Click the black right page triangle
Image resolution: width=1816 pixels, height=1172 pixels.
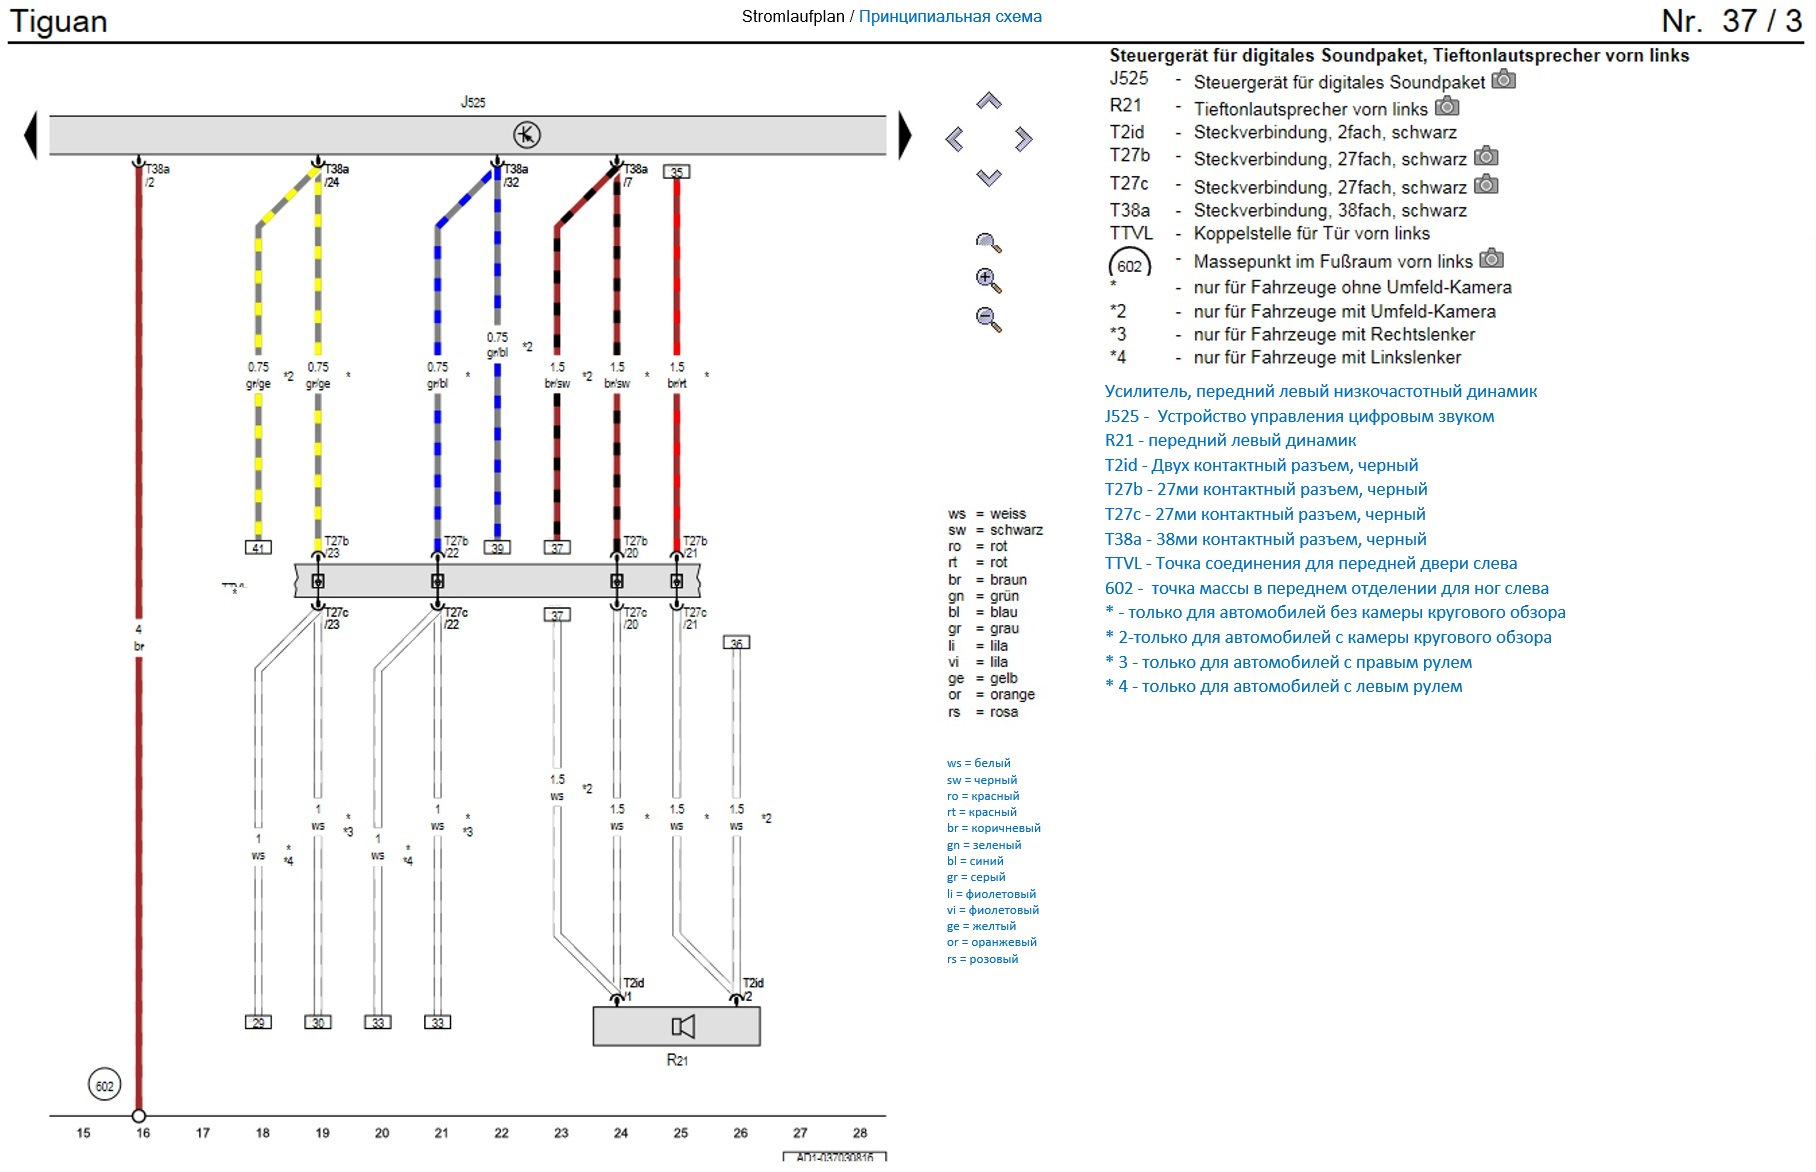coord(905,135)
